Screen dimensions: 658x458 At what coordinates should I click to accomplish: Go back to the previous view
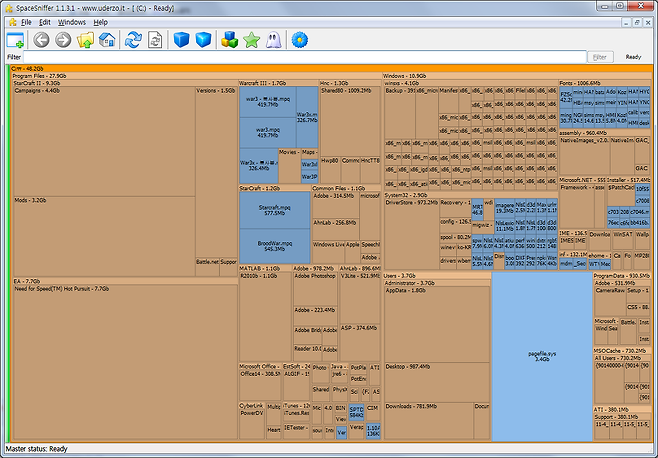pos(41,40)
